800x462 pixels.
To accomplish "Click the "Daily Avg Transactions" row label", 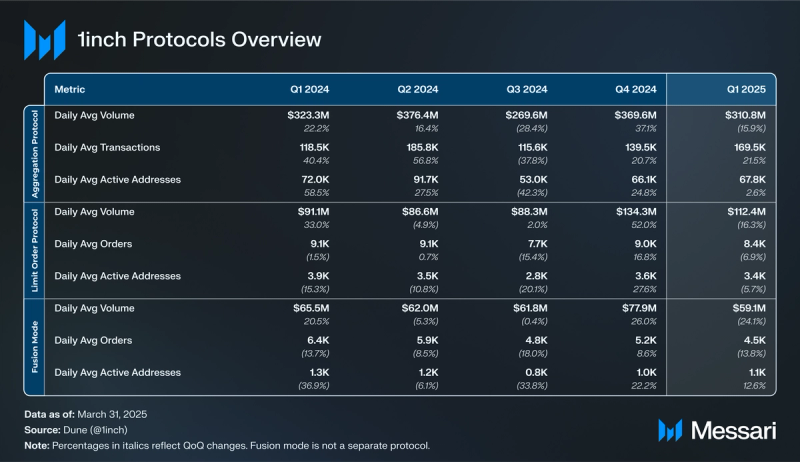I will pyautogui.click(x=107, y=147).
